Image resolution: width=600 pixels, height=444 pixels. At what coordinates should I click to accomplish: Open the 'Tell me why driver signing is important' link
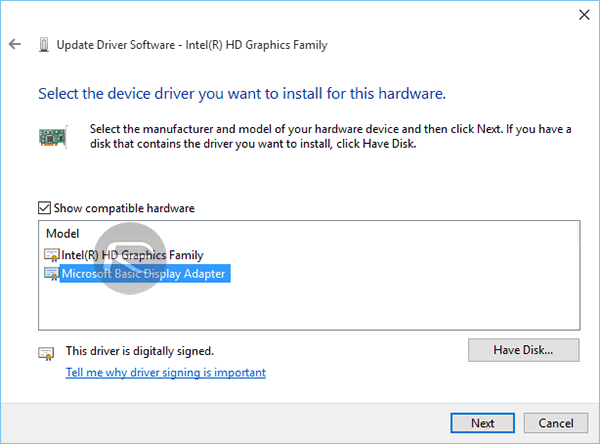click(165, 372)
